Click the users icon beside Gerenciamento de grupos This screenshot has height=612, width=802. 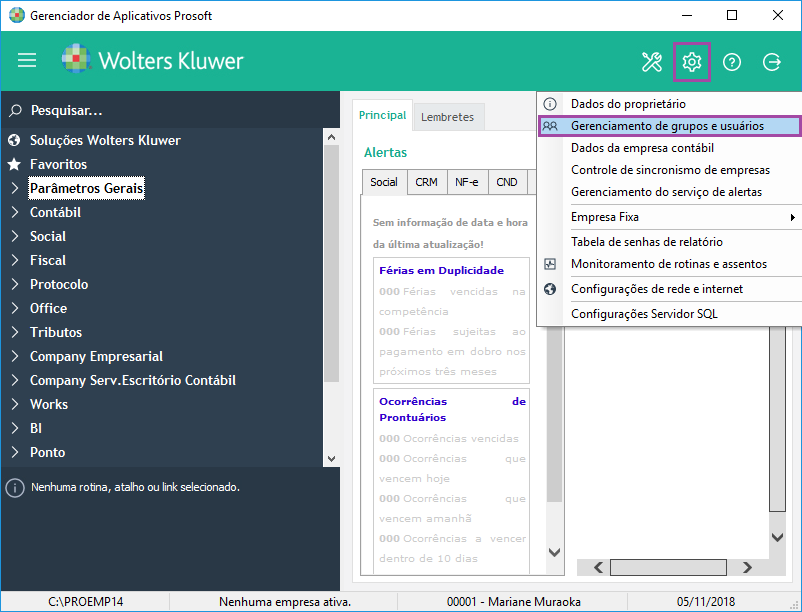550,126
